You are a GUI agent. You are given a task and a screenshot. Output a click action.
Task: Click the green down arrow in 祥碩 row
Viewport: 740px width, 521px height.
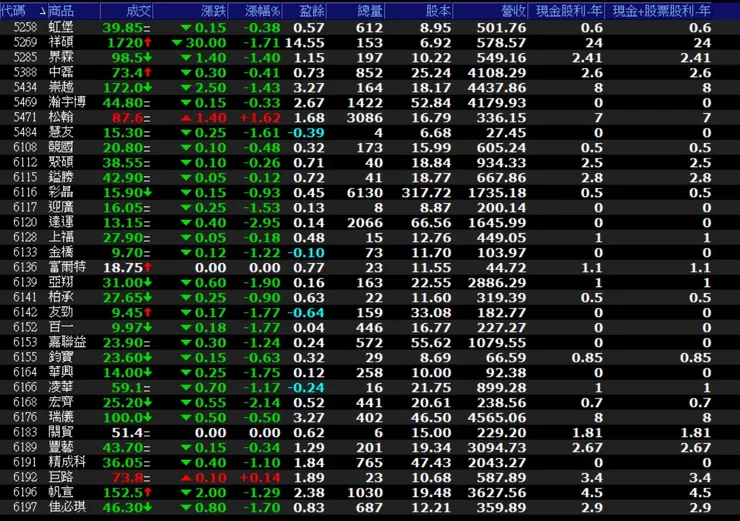point(177,43)
